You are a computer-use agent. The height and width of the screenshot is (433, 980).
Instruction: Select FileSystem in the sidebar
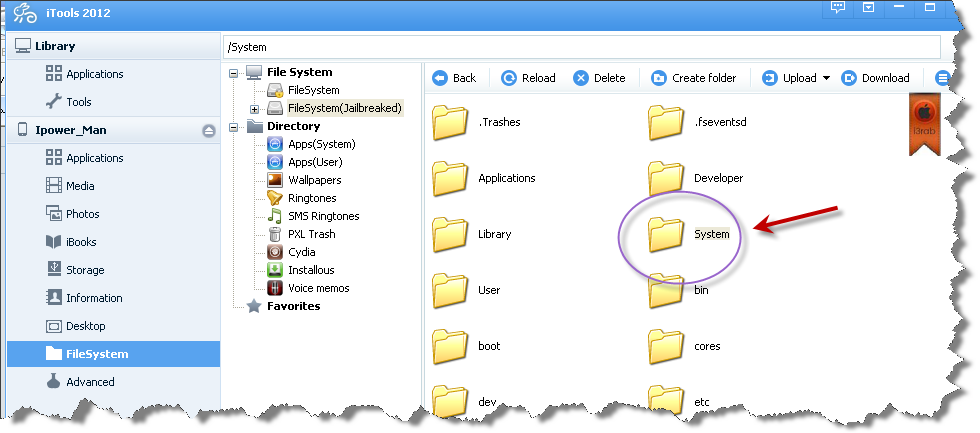(113, 354)
